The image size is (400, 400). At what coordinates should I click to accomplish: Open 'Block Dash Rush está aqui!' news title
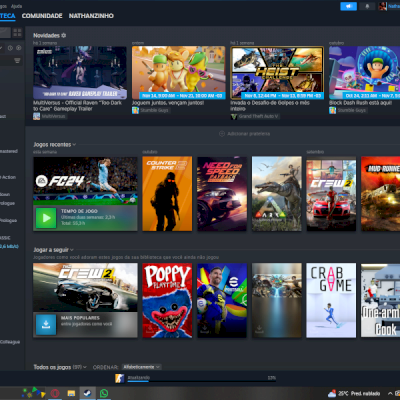360,103
